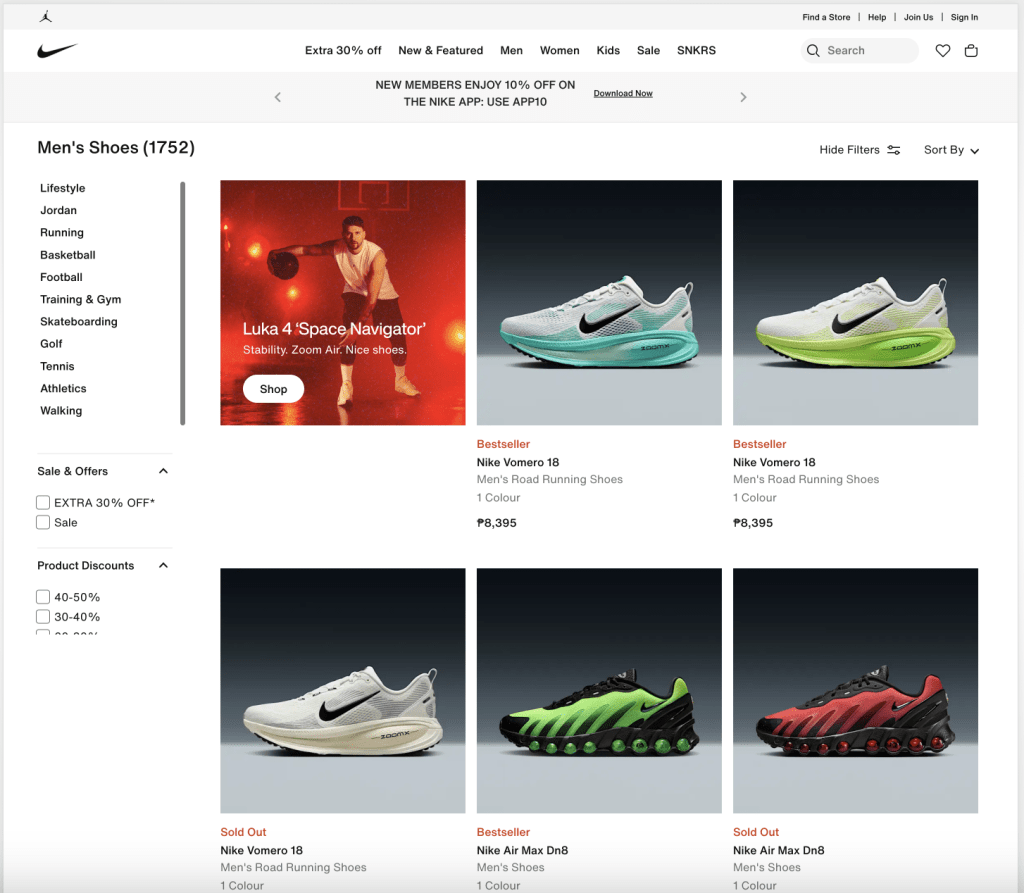Open the Women menu
The height and width of the screenshot is (893, 1024).
coord(560,50)
